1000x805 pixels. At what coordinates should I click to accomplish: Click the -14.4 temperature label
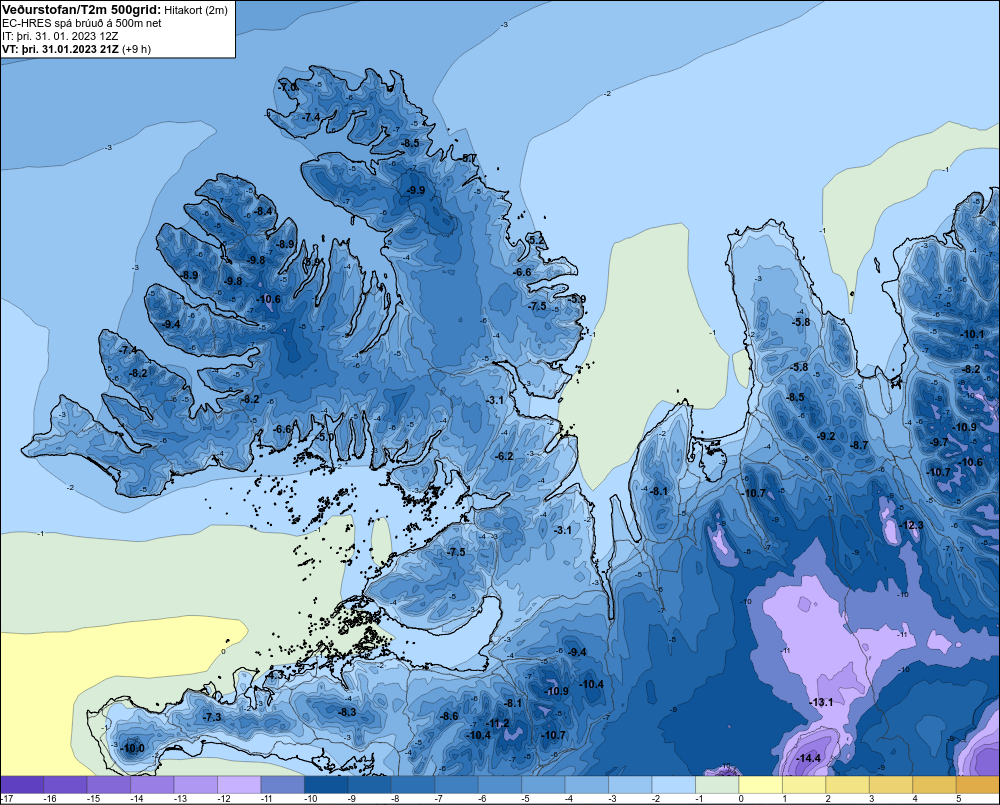click(x=809, y=758)
